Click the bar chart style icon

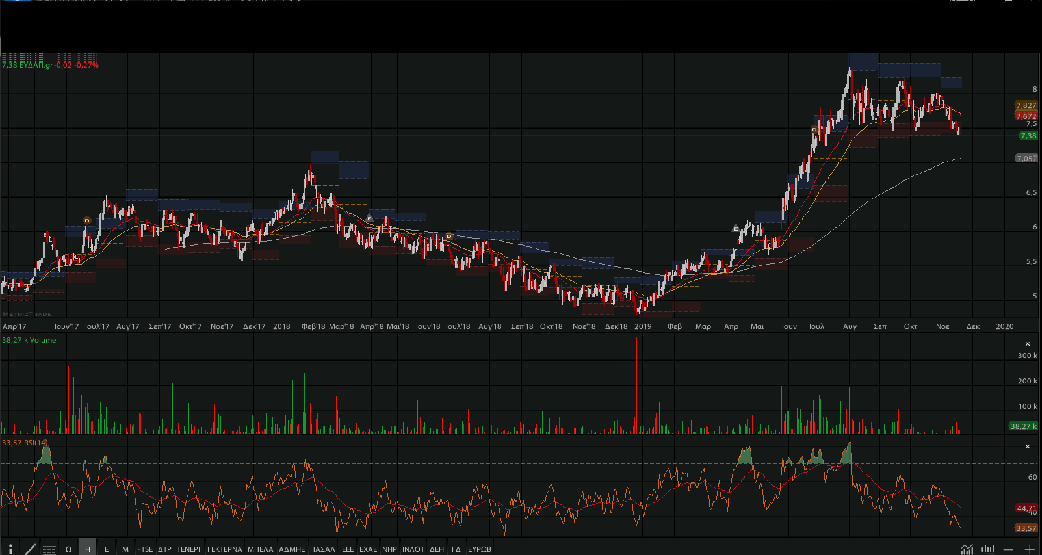(x=988, y=548)
